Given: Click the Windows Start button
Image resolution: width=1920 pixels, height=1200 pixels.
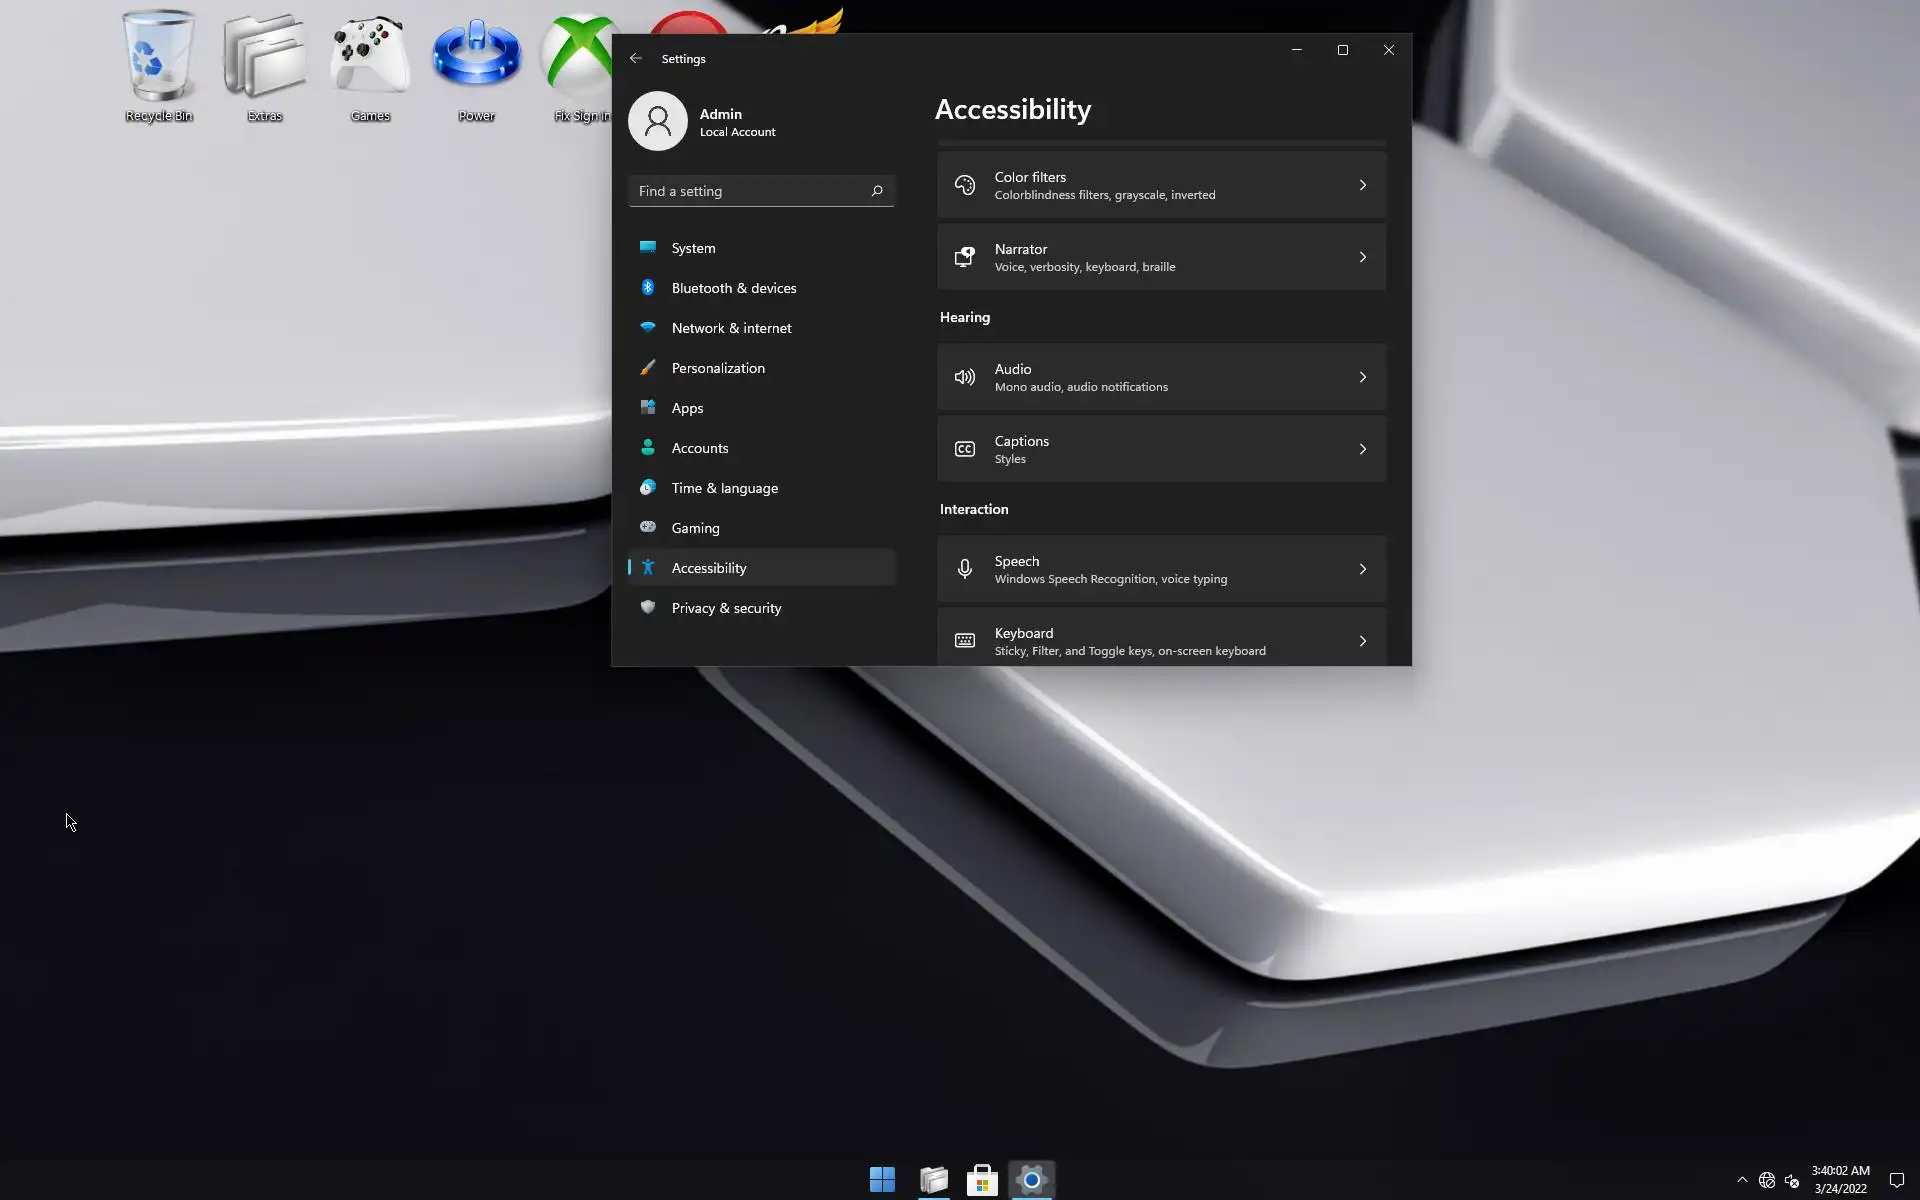Looking at the screenshot, I should (882, 1180).
